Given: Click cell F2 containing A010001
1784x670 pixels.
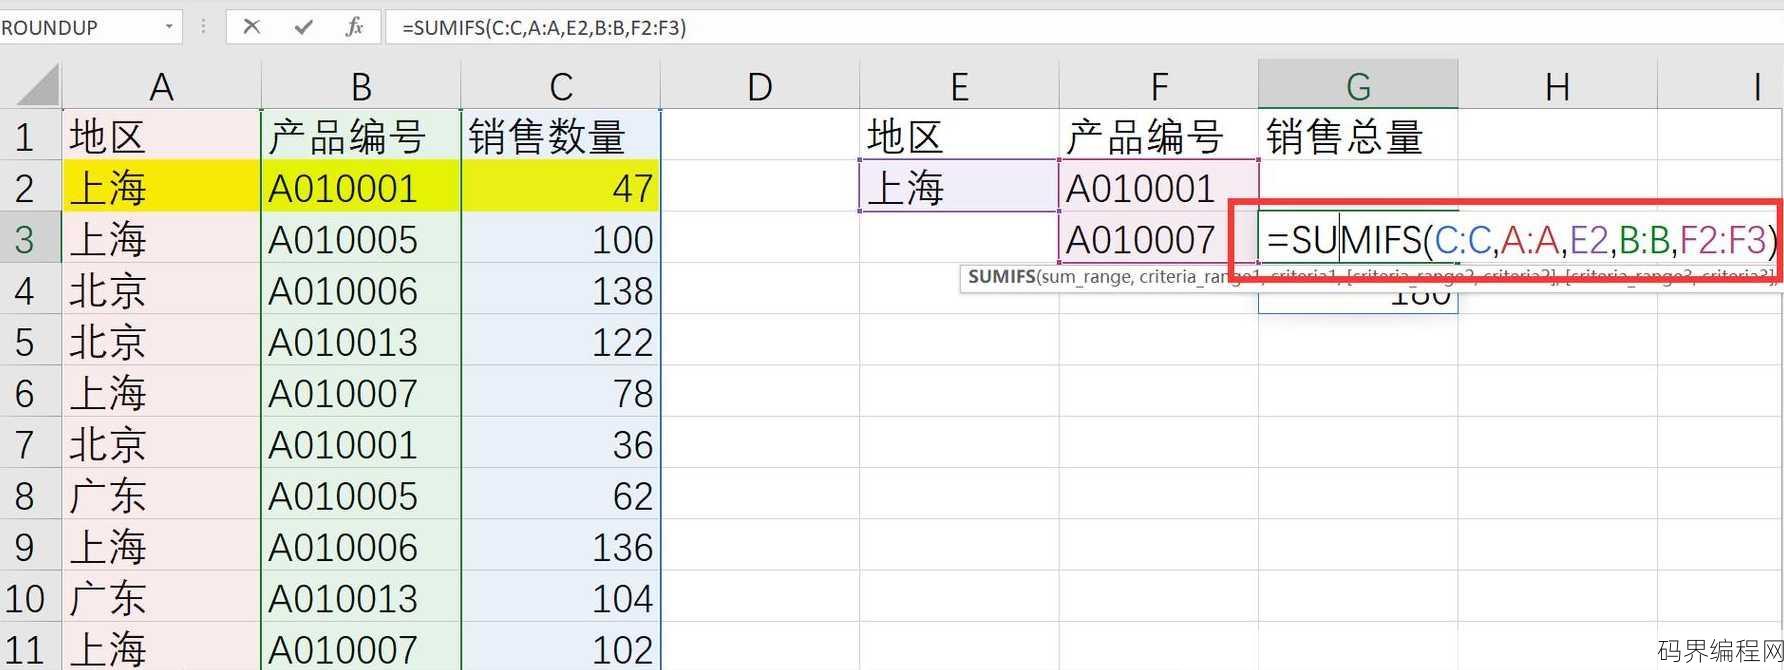Looking at the screenshot, I should tap(1159, 188).
